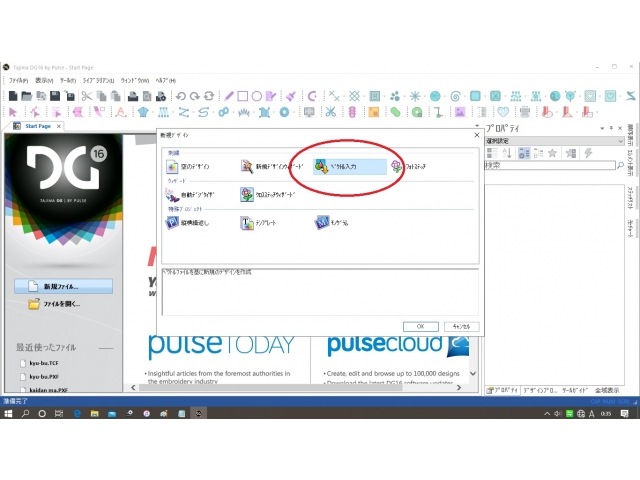Click the scissors cut icon in the toolbar
The image size is (640, 480).
coord(87,96)
